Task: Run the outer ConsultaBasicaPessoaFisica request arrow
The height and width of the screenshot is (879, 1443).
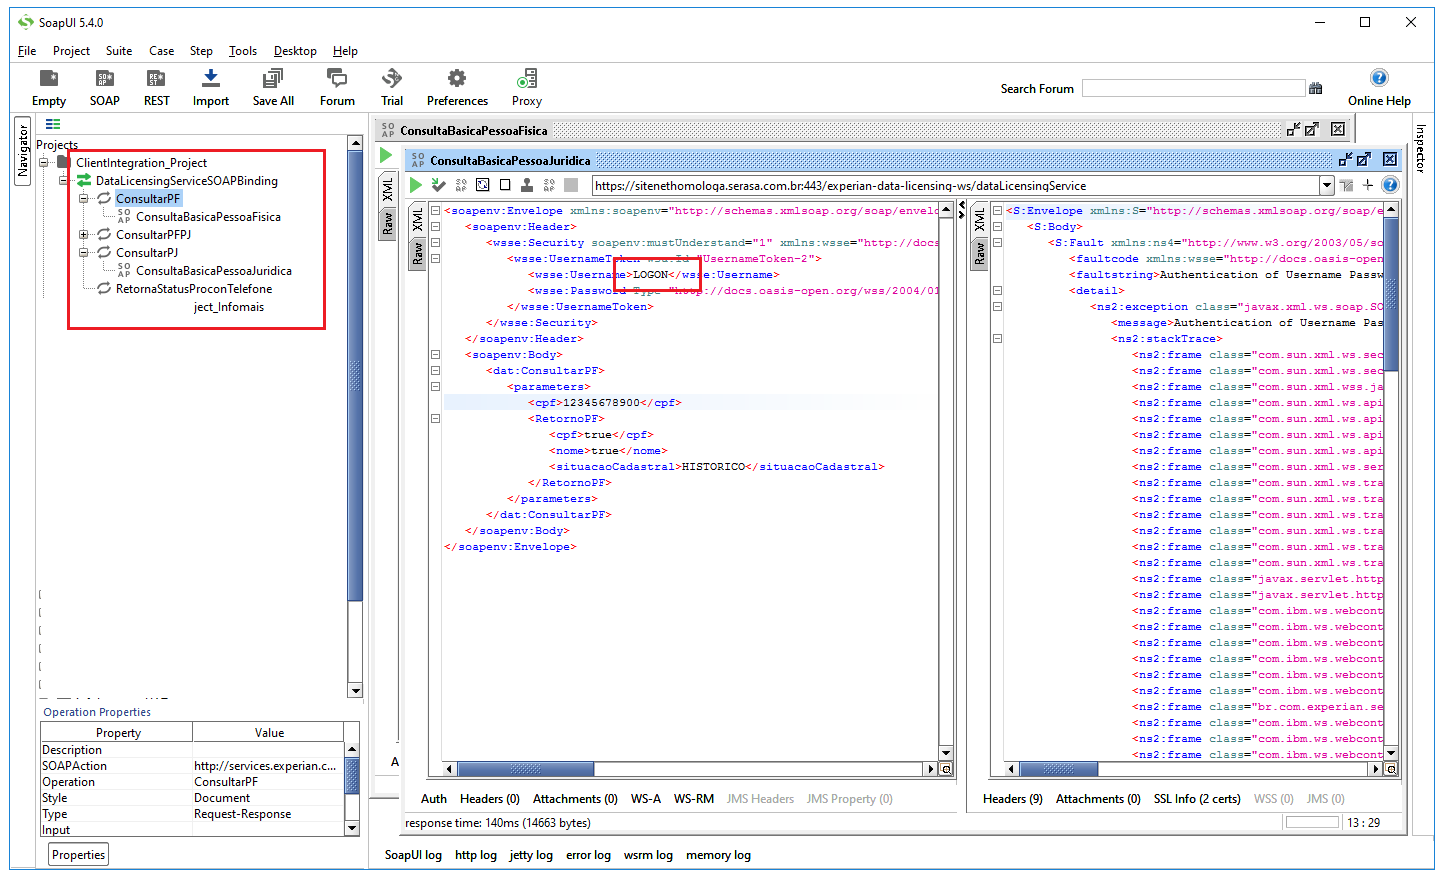Action: (x=386, y=155)
